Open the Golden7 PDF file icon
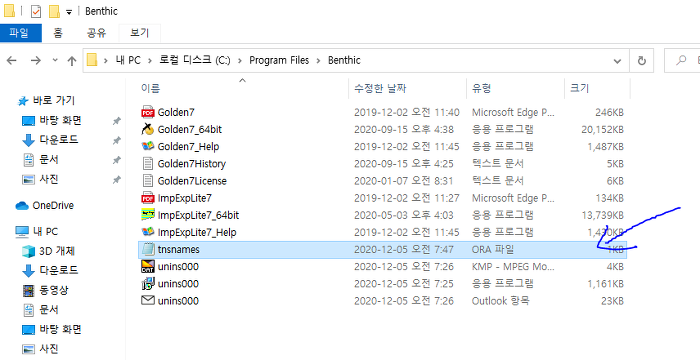 (148, 112)
